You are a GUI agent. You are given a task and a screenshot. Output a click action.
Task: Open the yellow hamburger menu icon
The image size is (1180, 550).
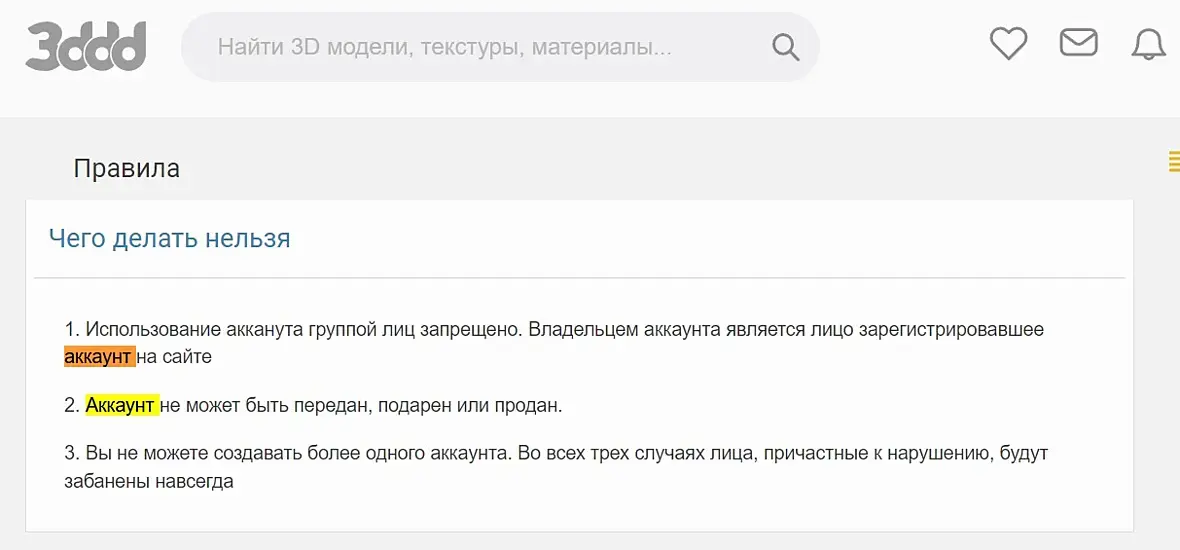pos(1174,162)
